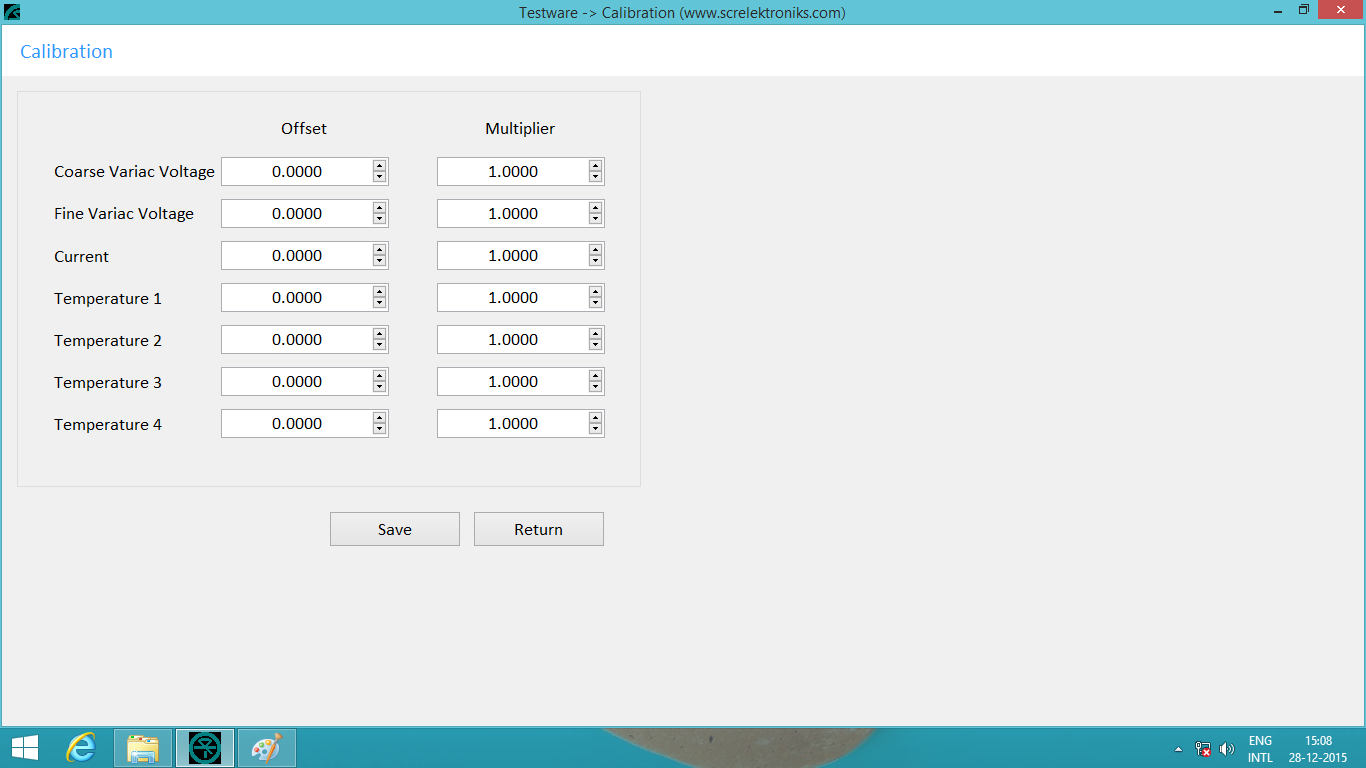Click the Windows Start button
The width and height of the screenshot is (1366, 768).
25,748
